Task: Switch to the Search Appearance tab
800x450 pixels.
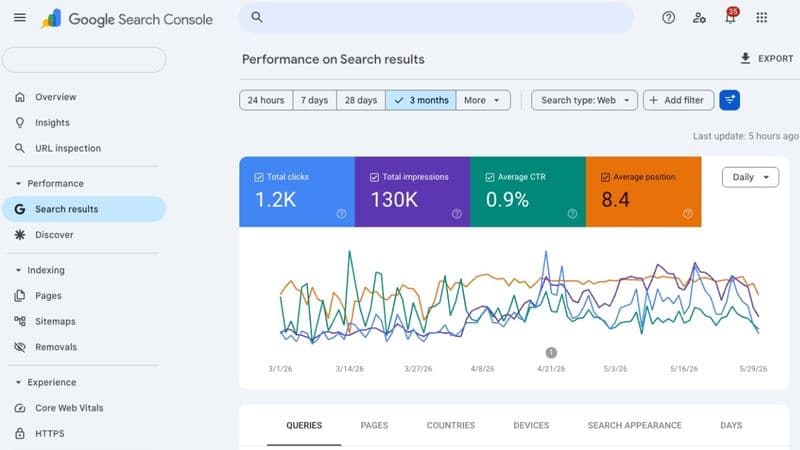Action: tap(635, 426)
